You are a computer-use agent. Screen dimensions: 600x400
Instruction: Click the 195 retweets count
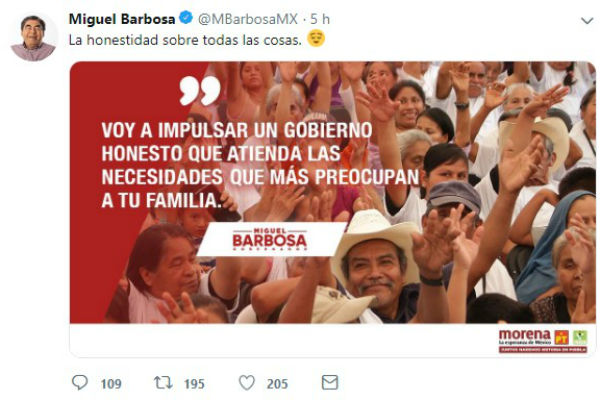tap(194, 384)
